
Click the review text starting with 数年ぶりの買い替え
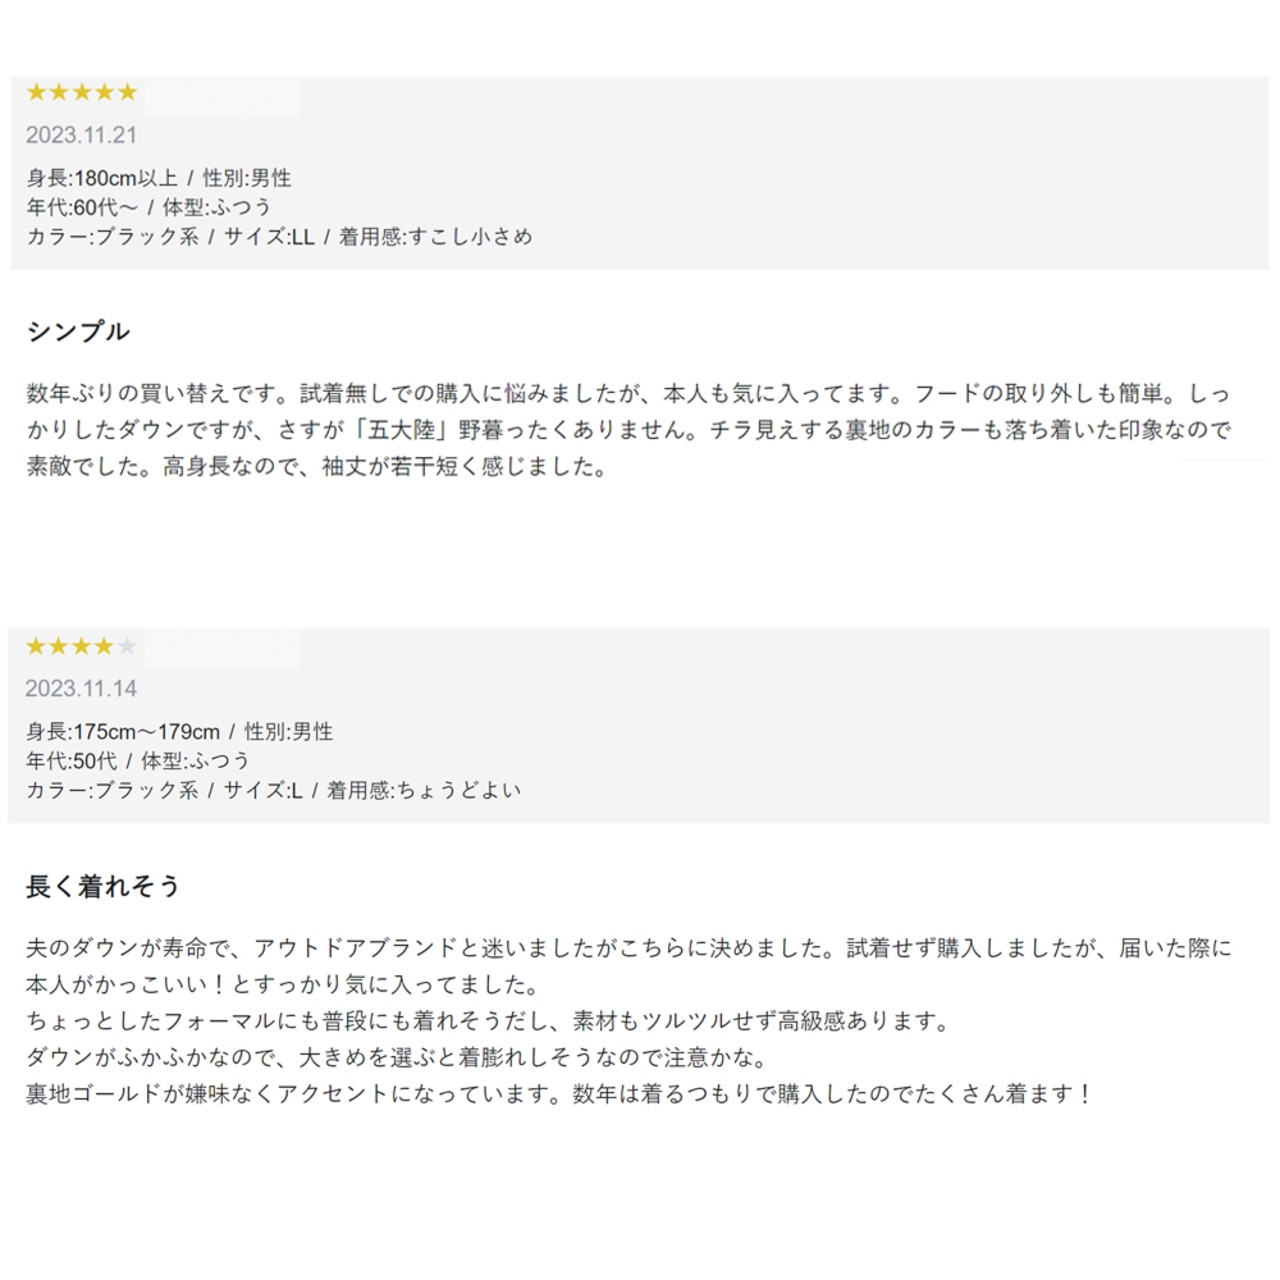click(628, 430)
